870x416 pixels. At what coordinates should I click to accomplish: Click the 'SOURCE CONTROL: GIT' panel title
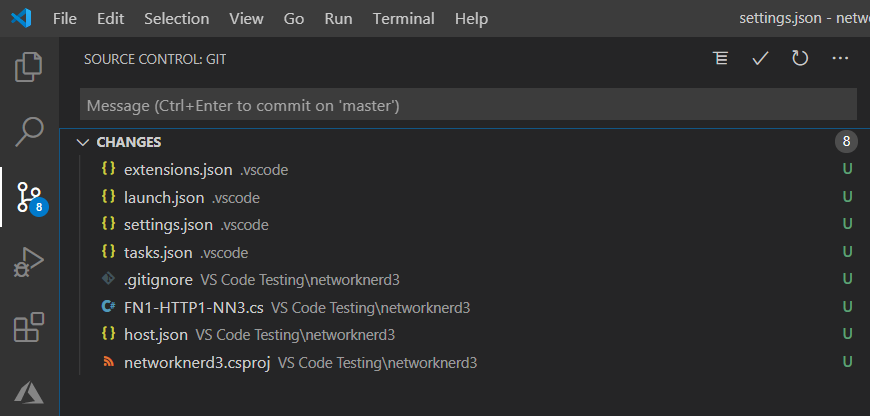tap(155, 59)
